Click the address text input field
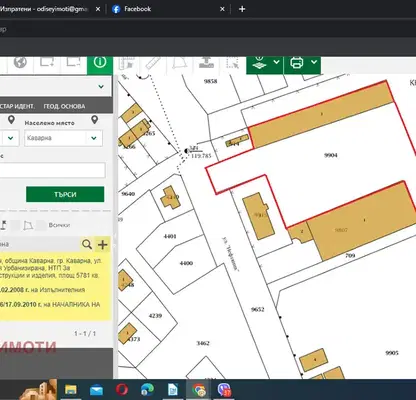Screen dimensions: 416x400 52,170
